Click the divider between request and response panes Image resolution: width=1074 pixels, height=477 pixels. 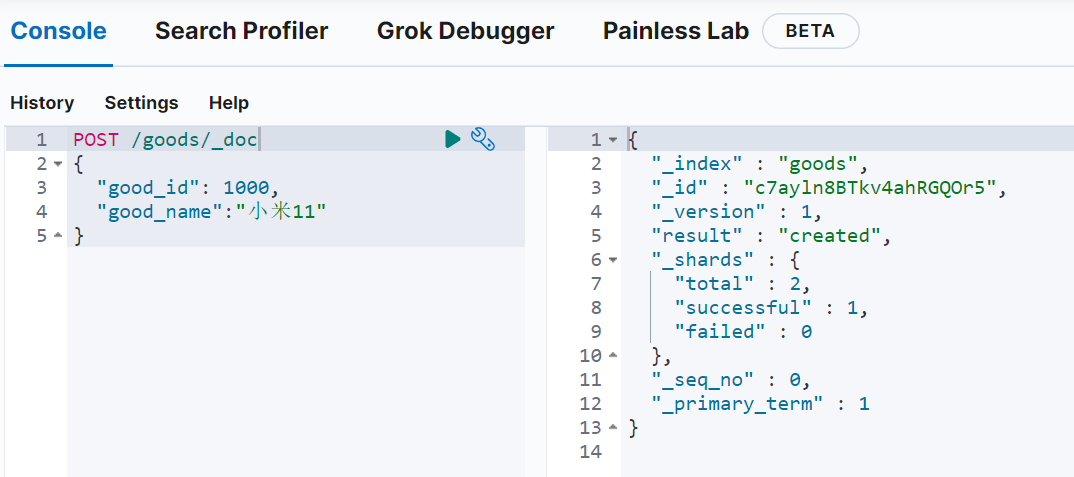point(536,300)
